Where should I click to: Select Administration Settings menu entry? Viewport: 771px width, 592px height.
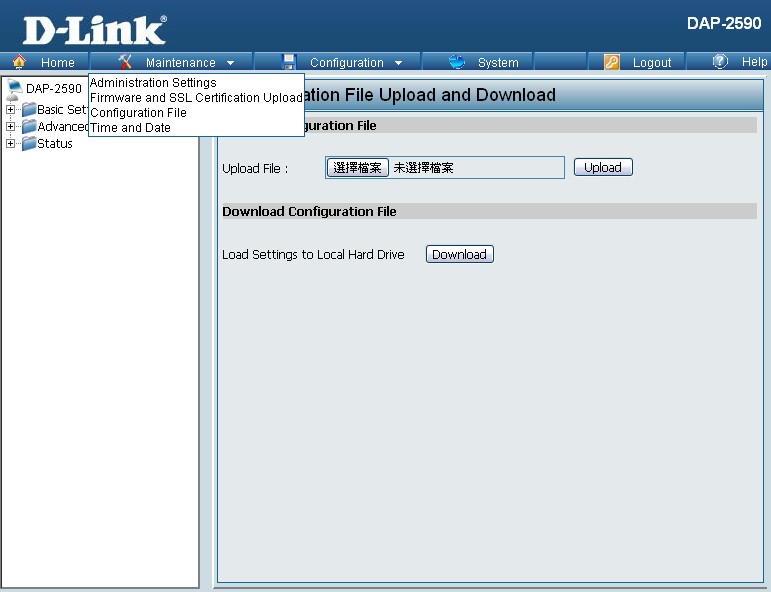pos(153,83)
